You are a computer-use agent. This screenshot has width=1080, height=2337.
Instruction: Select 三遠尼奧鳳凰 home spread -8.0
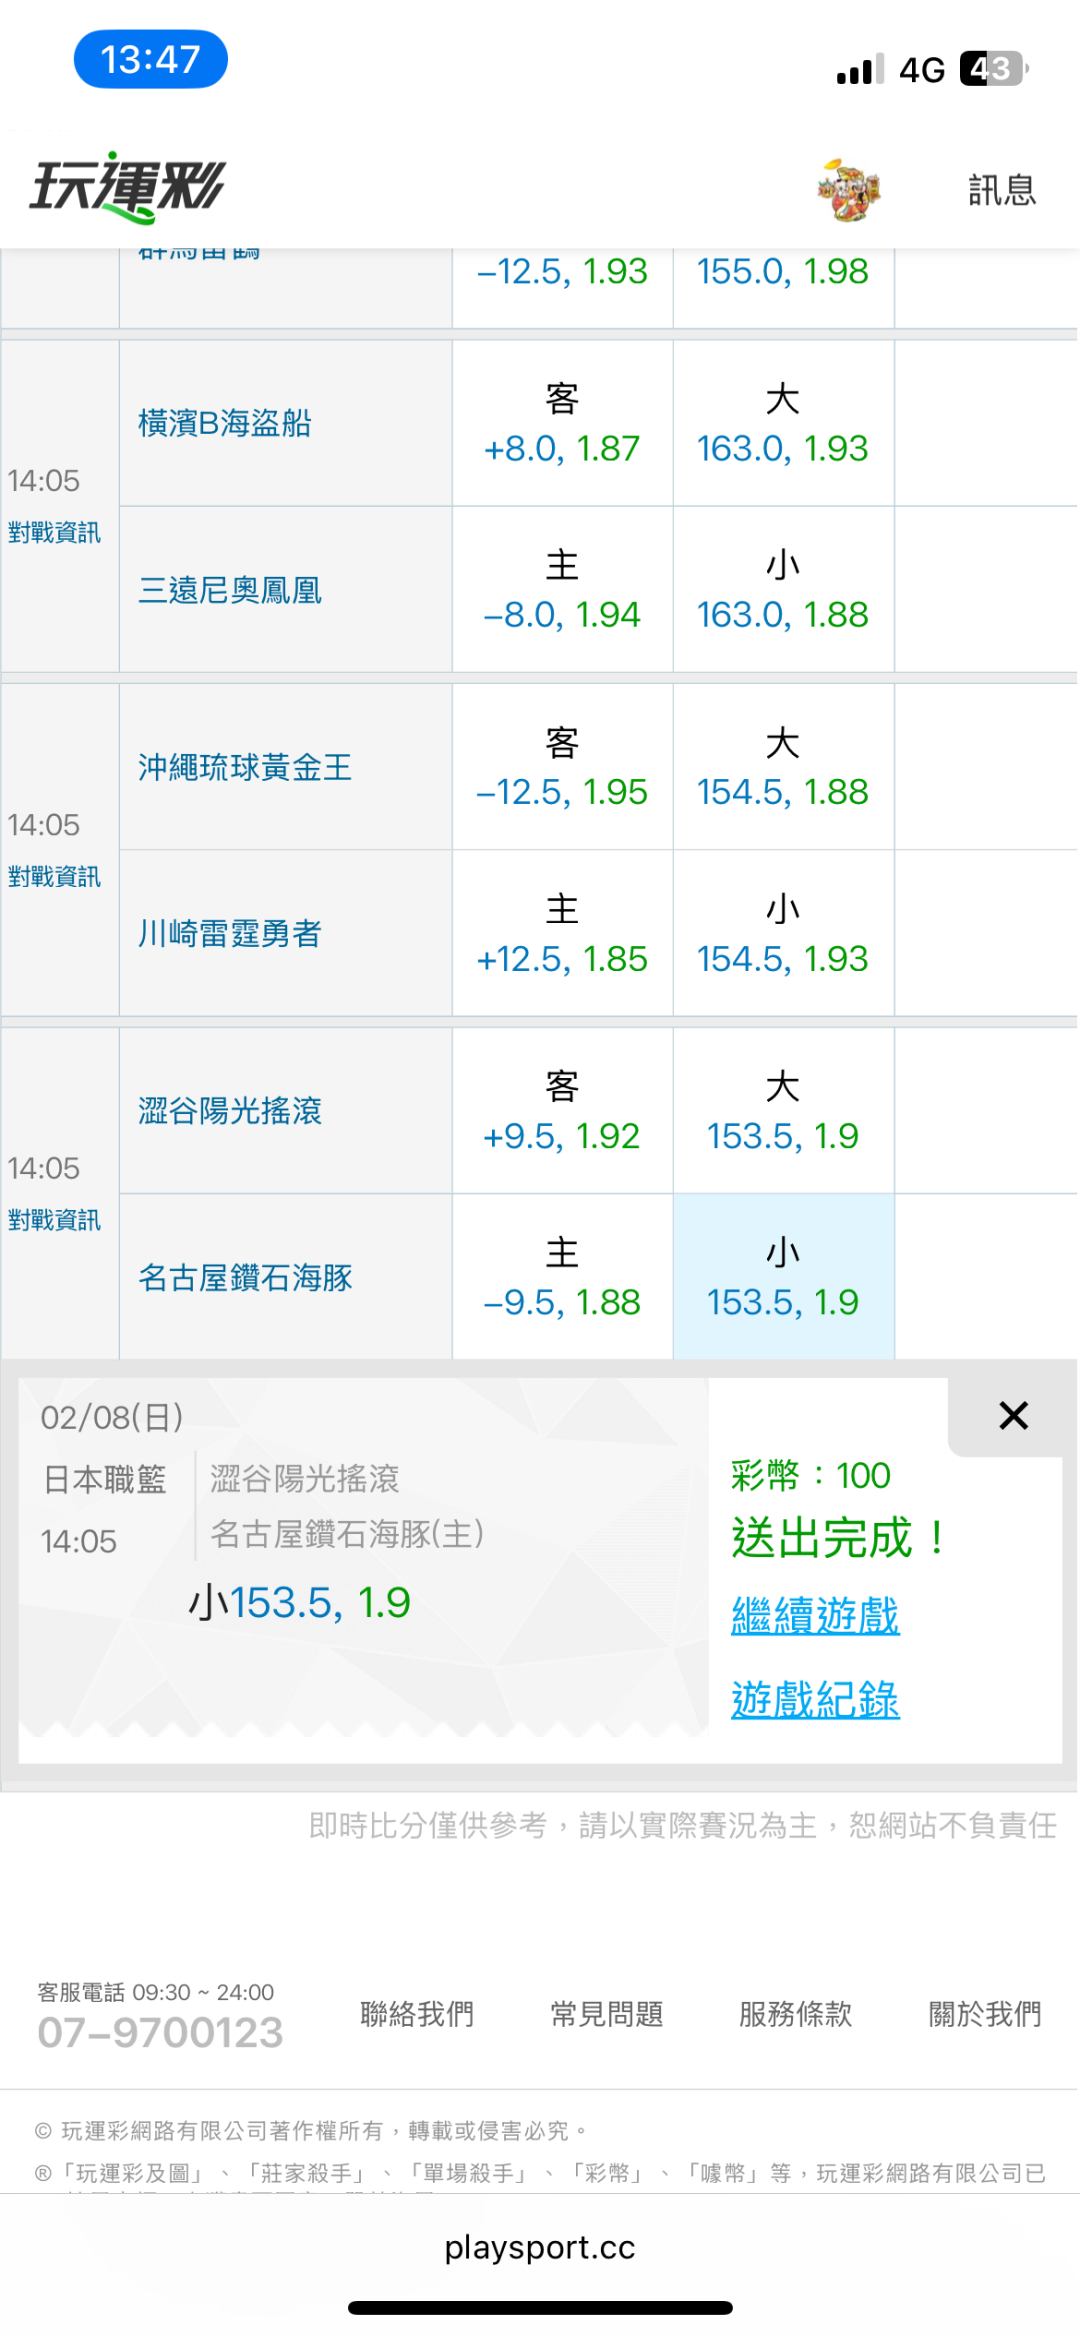(x=562, y=590)
